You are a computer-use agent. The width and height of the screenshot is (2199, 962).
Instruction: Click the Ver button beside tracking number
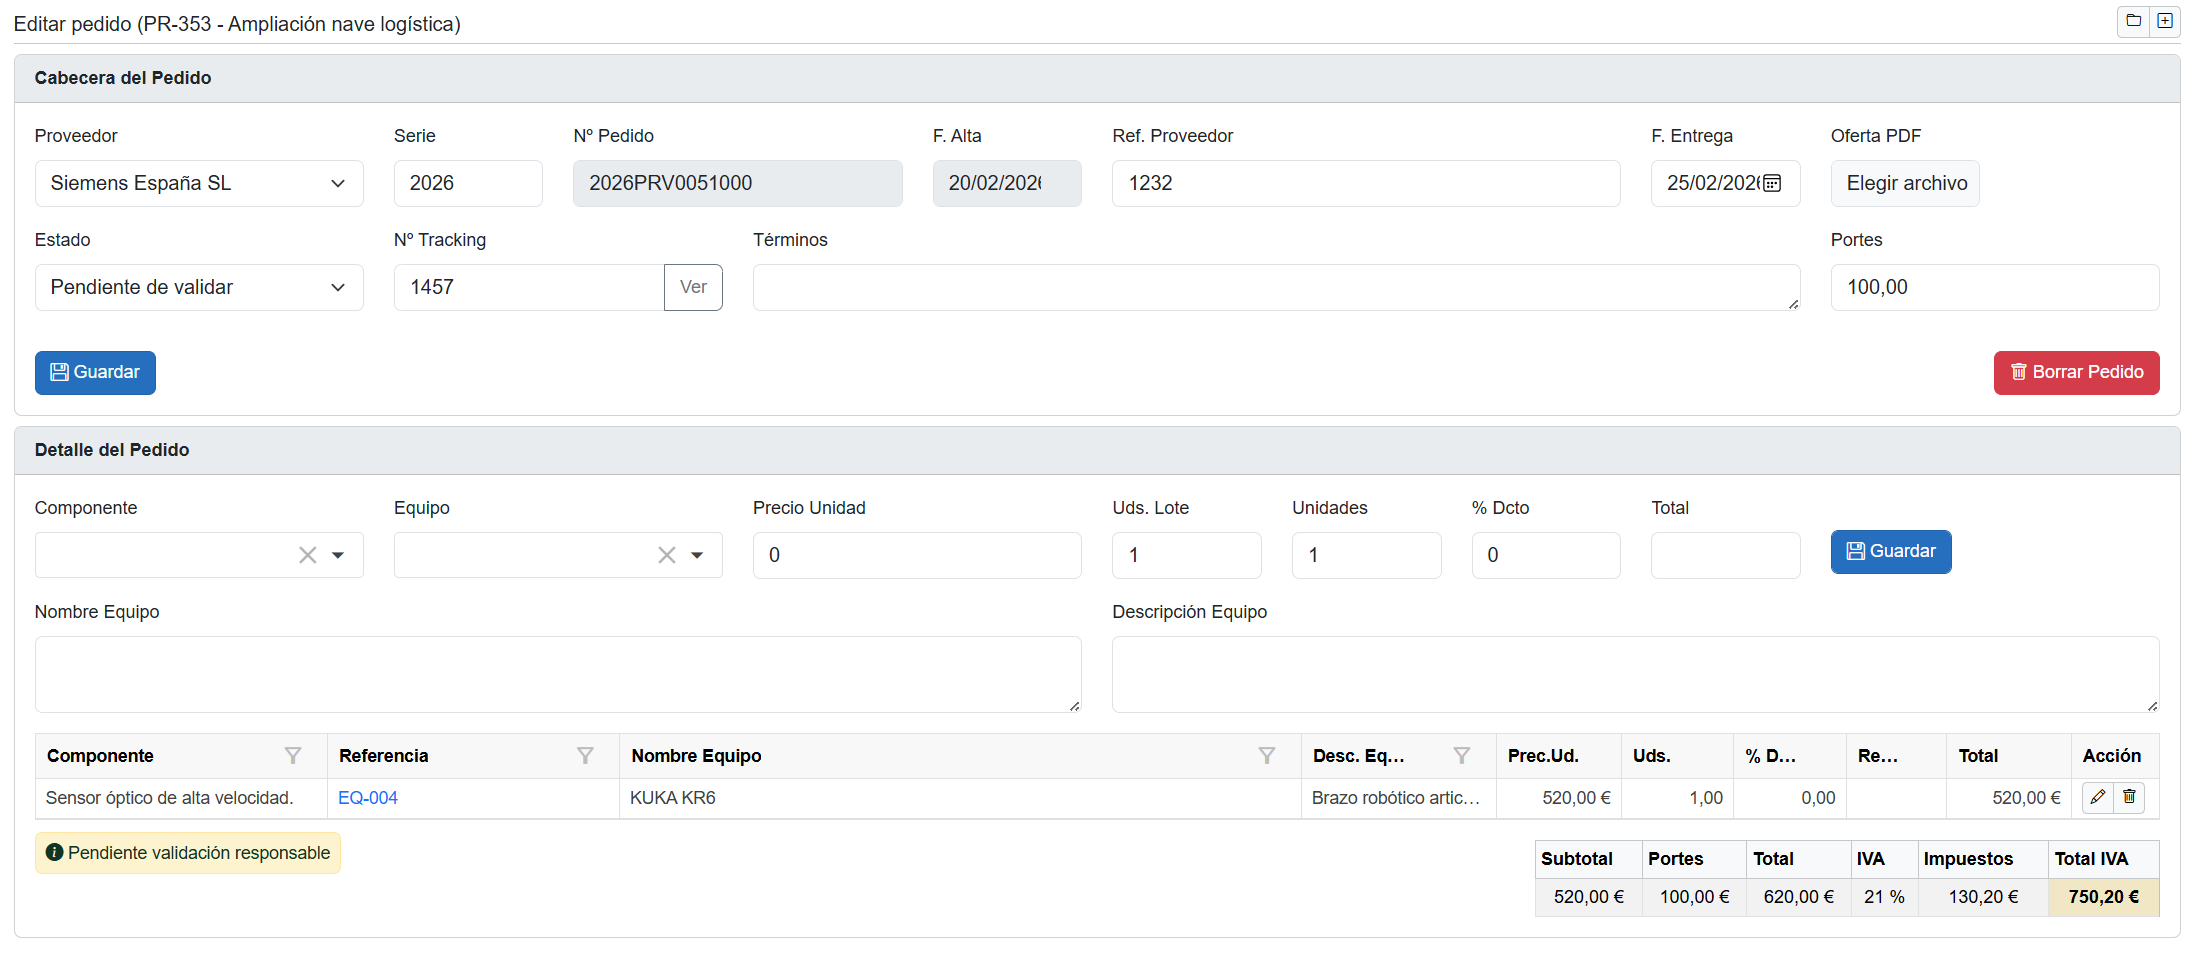coord(693,288)
